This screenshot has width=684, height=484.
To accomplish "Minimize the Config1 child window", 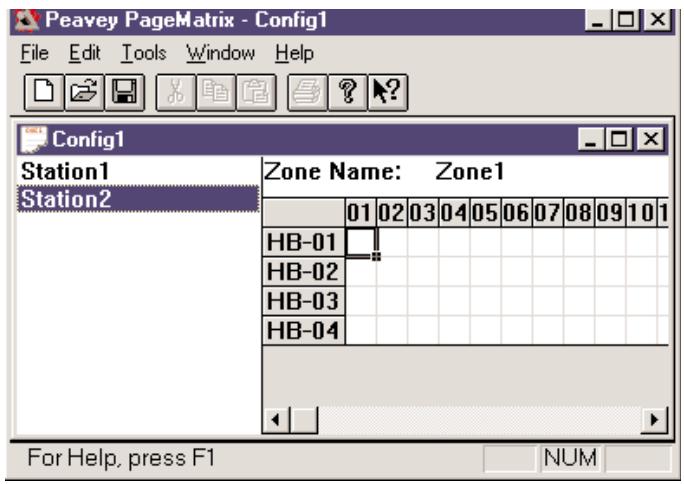I will click(x=591, y=140).
